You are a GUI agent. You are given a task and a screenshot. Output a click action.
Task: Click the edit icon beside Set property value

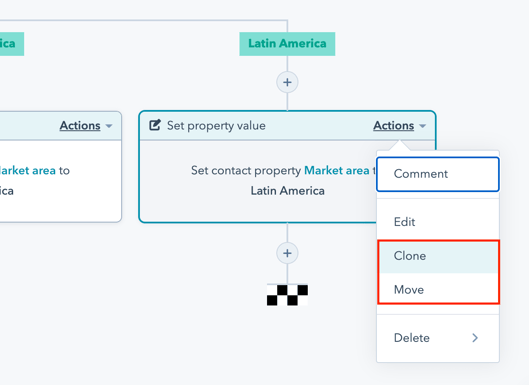tap(155, 125)
